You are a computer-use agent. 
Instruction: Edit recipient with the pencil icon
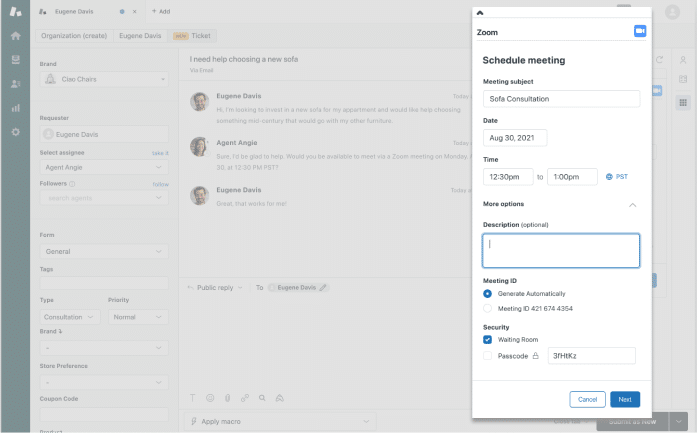[x=323, y=288]
